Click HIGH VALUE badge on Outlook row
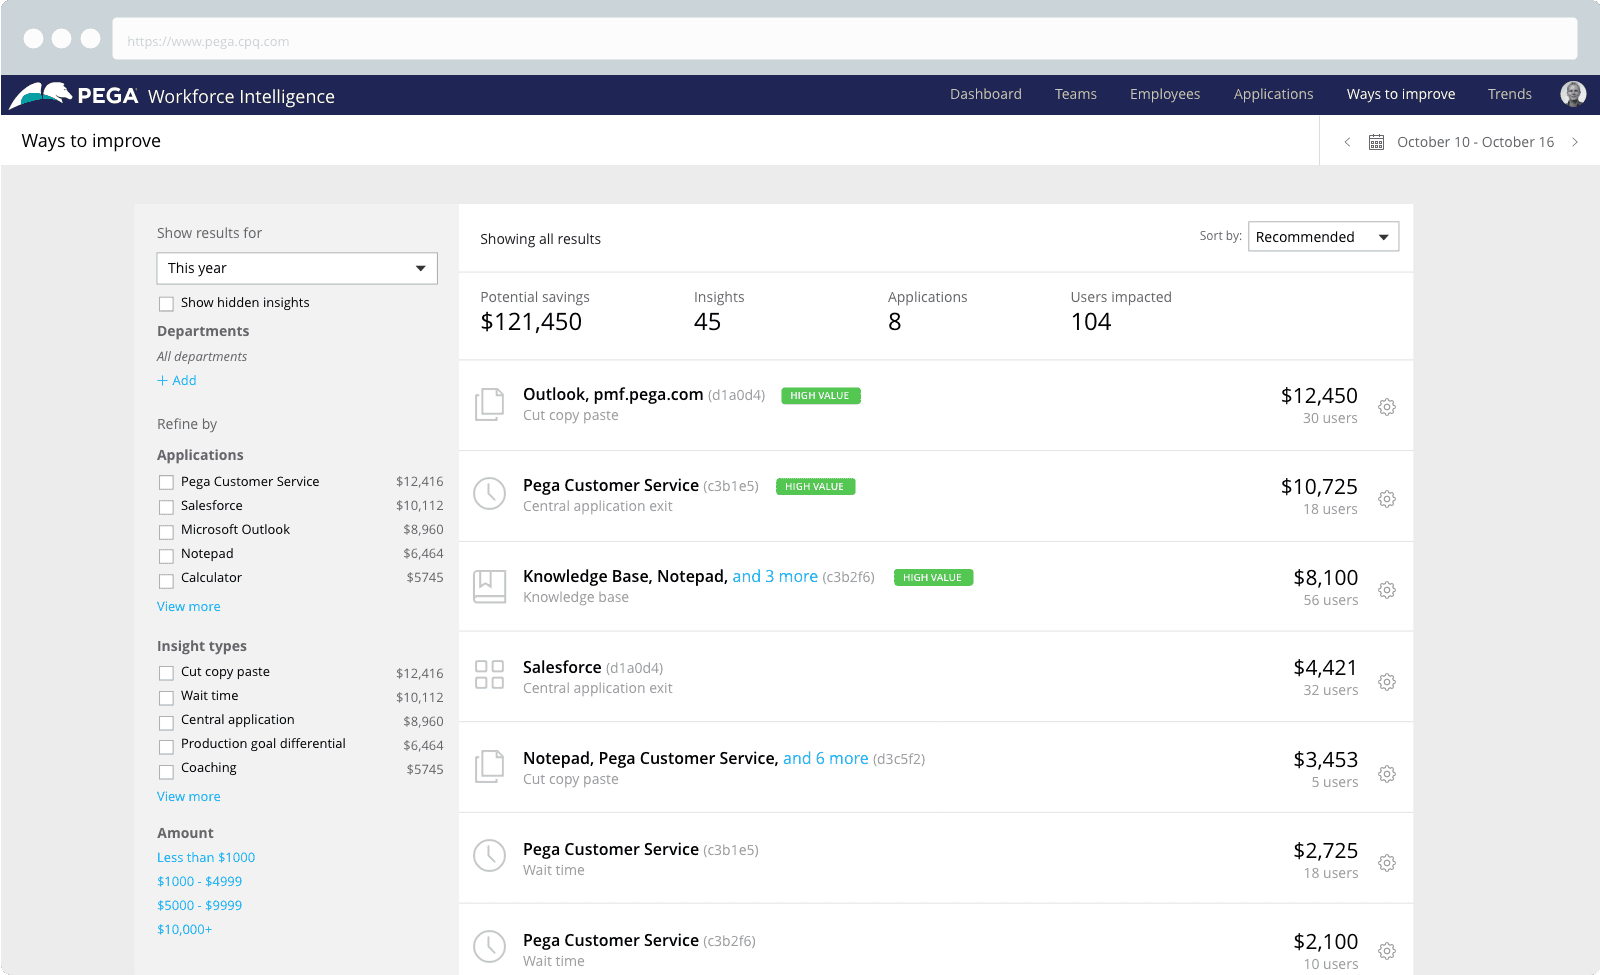 [x=820, y=395]
